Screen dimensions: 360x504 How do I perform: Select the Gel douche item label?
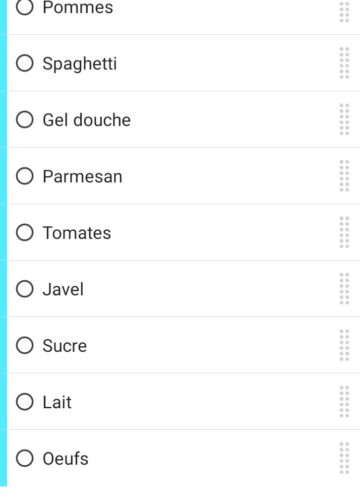point(87,120)
